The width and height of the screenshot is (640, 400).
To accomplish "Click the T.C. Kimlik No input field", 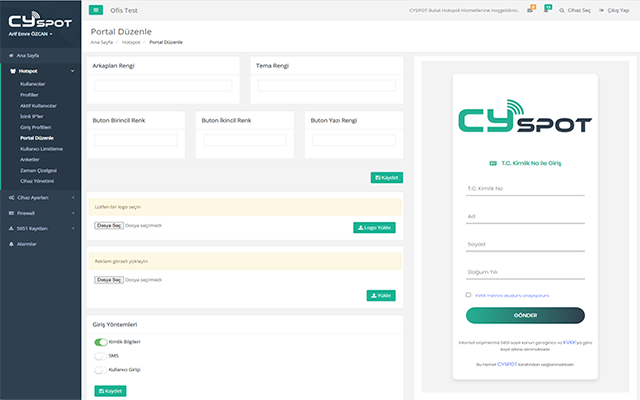I will [x=525, y=189].
